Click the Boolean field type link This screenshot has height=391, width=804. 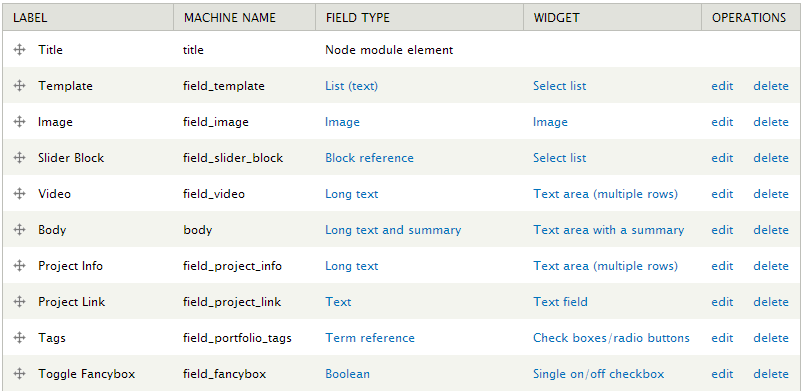tap(347, 374)
